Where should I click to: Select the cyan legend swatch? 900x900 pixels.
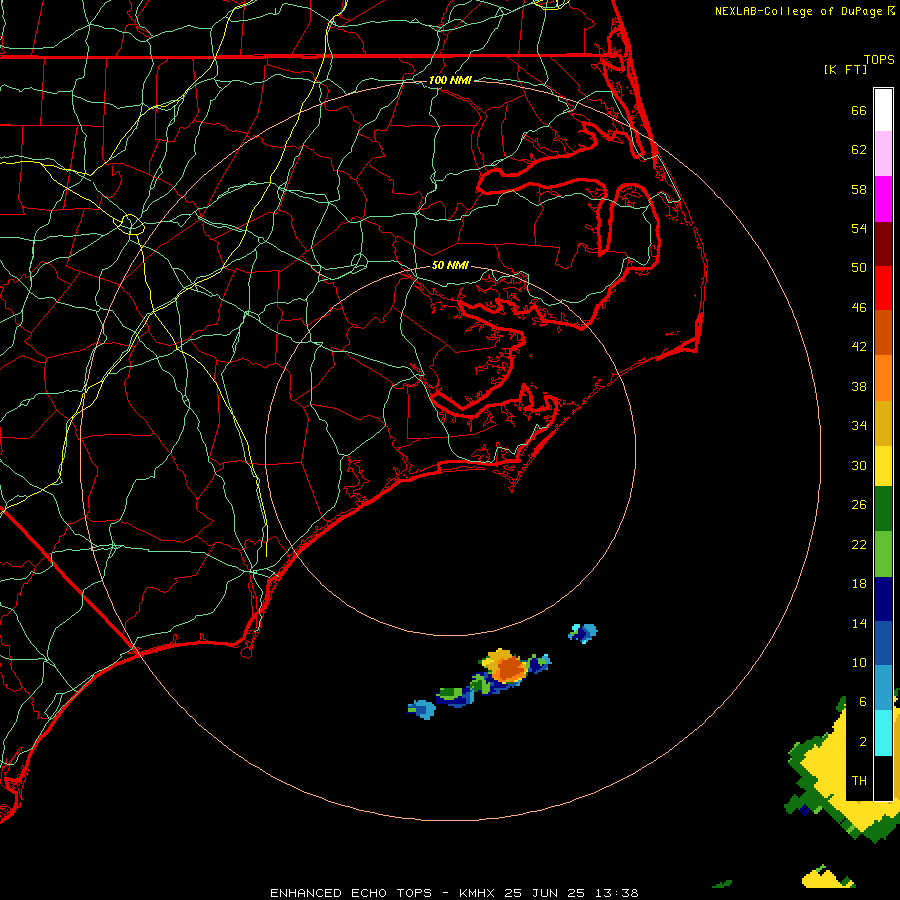[x=883, y=733]
